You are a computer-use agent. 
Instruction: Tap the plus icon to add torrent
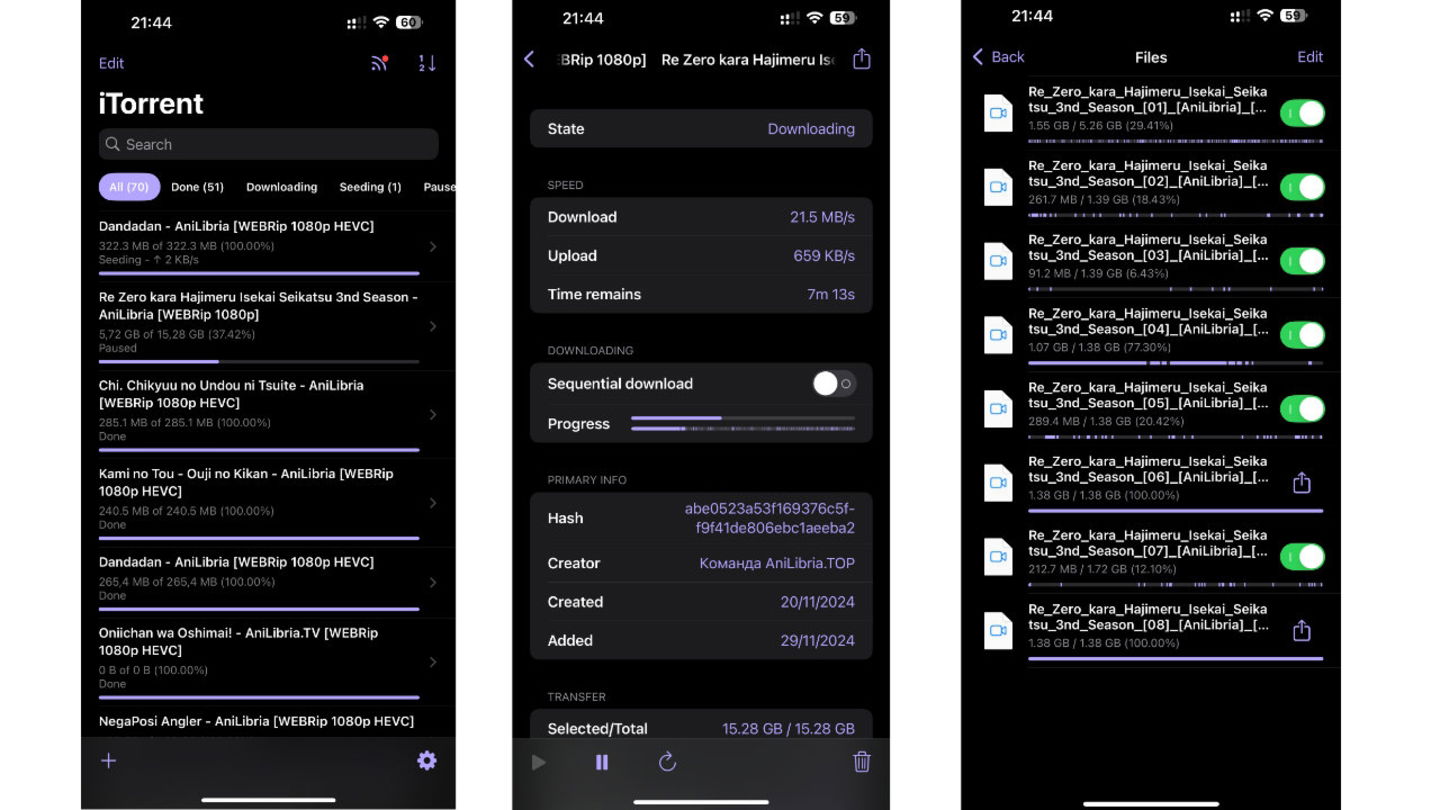tap(109, 761)
